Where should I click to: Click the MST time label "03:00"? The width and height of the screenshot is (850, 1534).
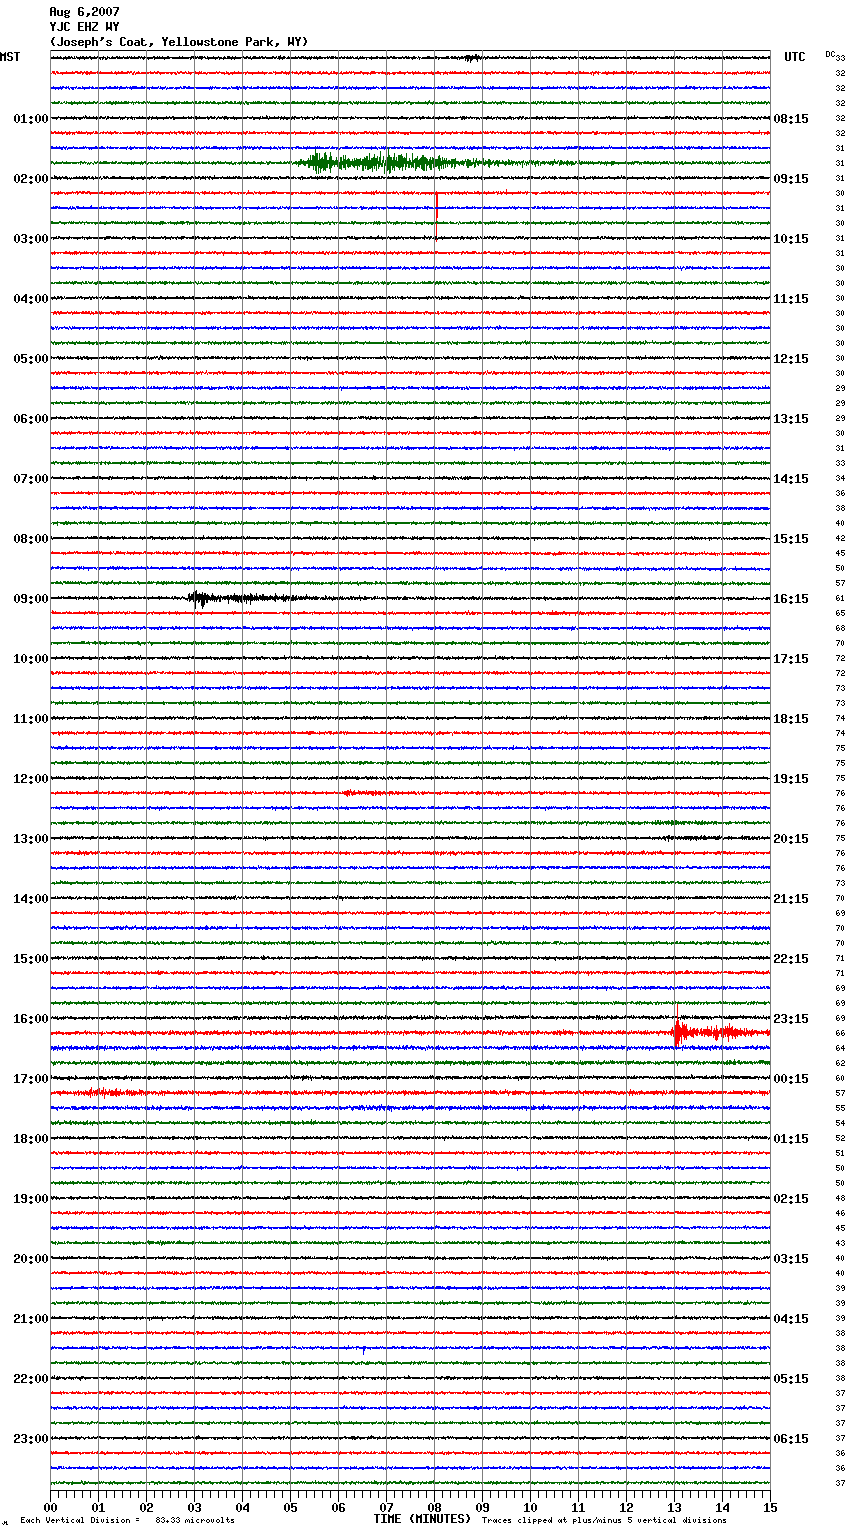[x=31, y=239]
